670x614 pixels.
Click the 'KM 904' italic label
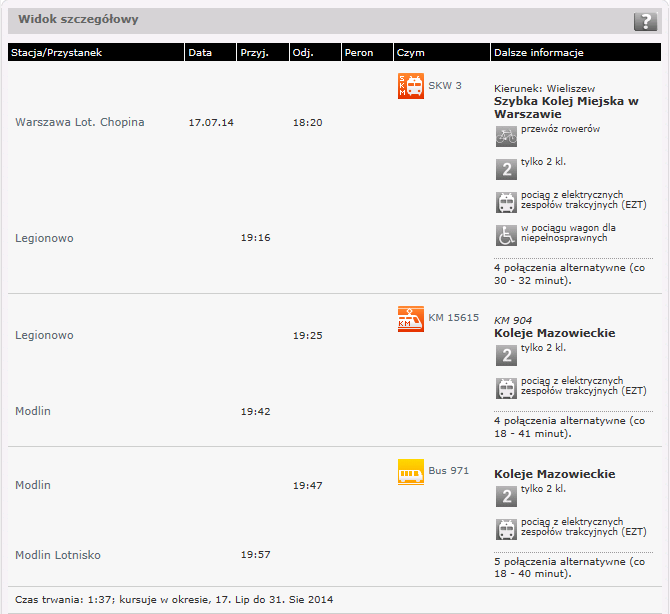tap(513, 320)
